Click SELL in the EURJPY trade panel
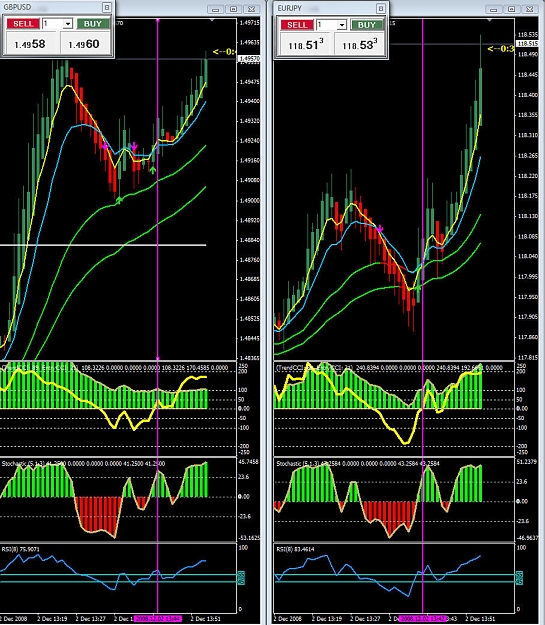 (x=297, y=25)
